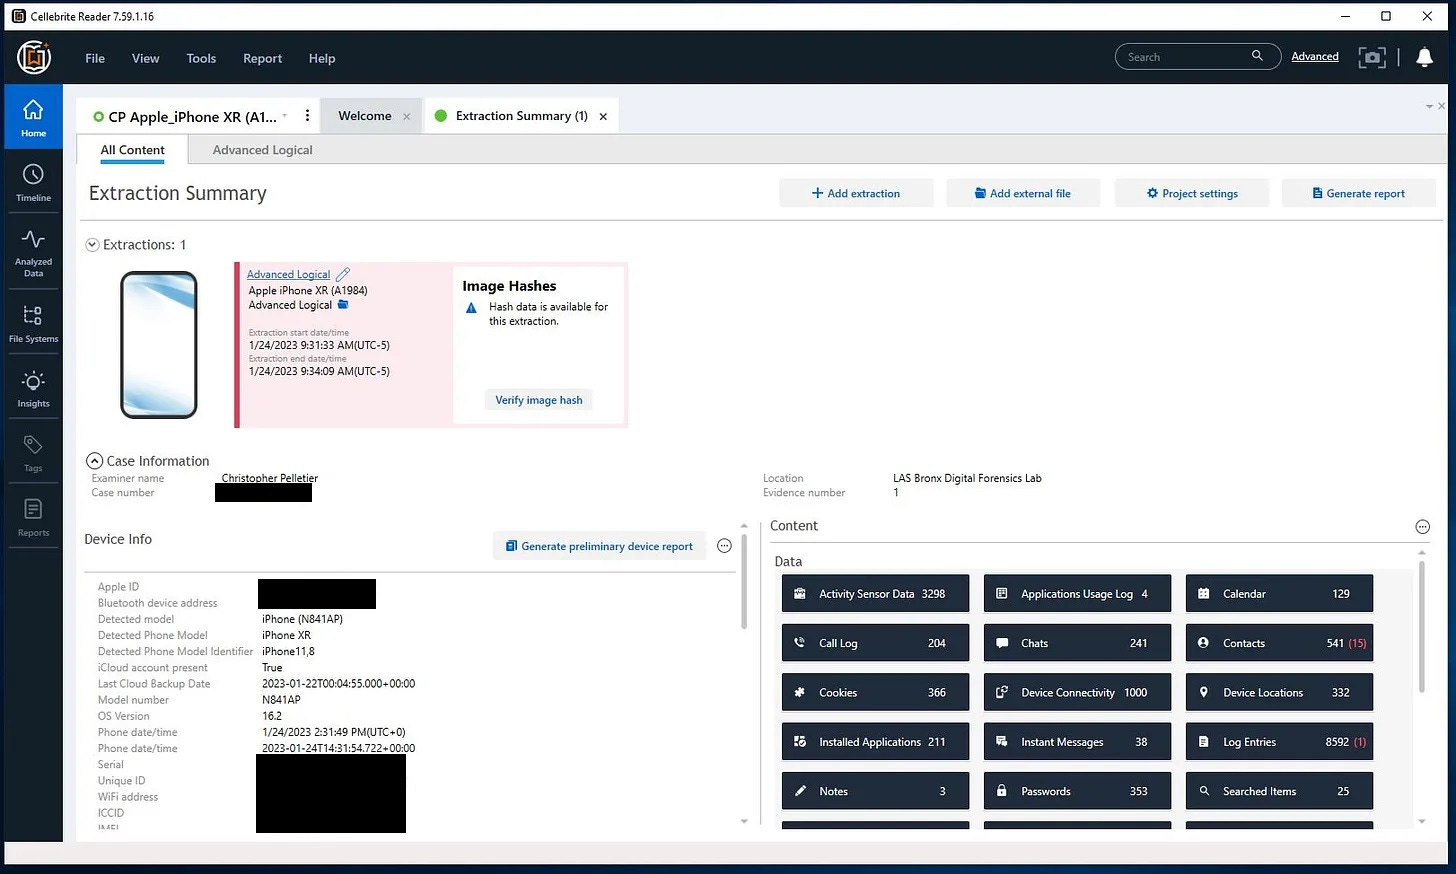
Task: Open the Report menu
Action: (262, 58)
